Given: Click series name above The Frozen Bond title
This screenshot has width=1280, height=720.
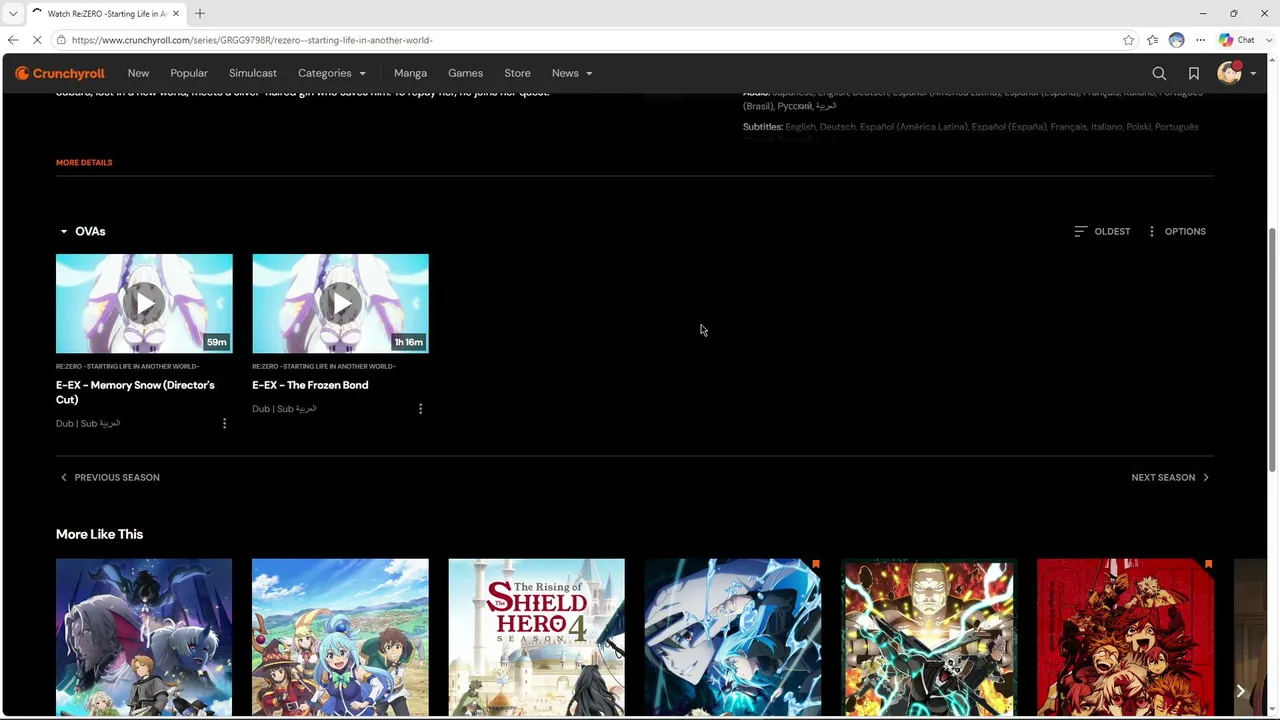Looking at the screenshot, I should tap(324, 366).
